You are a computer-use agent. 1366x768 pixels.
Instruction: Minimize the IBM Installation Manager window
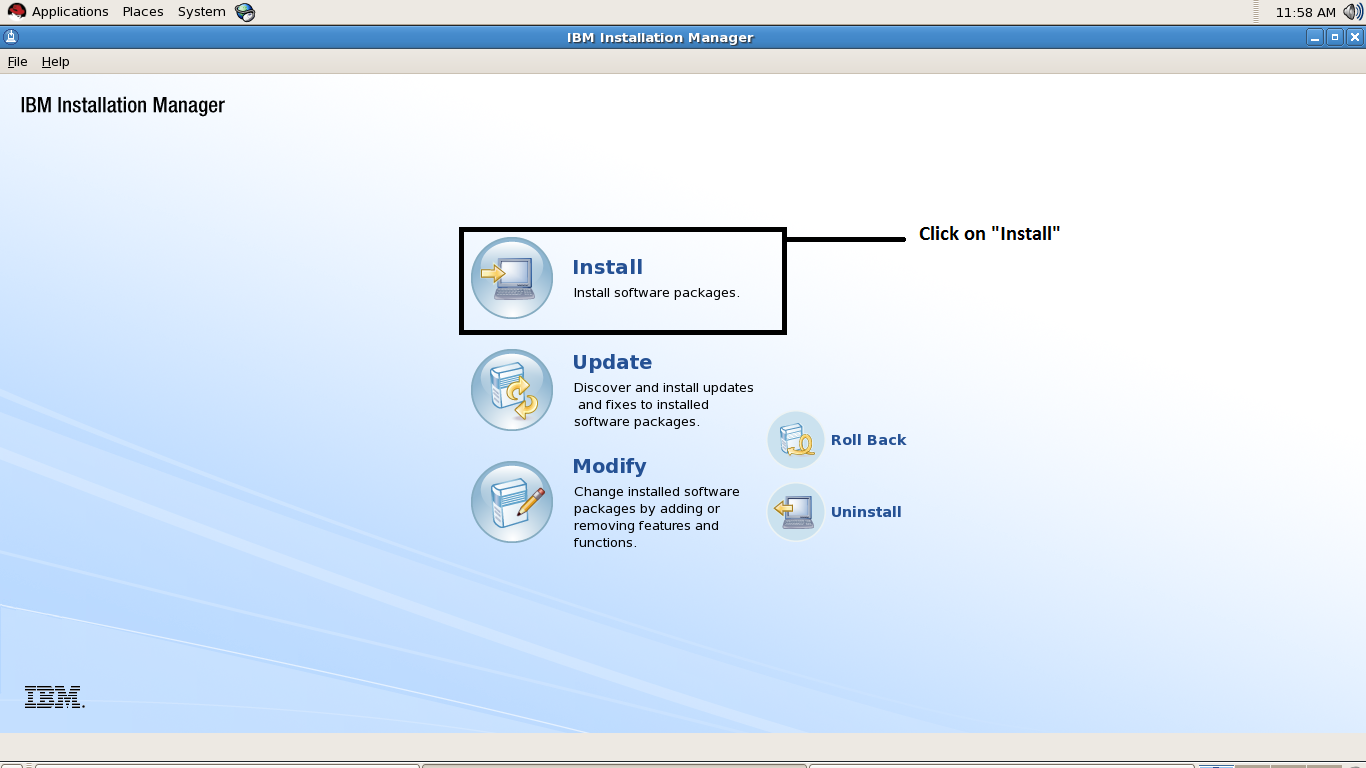[1315, 38]
